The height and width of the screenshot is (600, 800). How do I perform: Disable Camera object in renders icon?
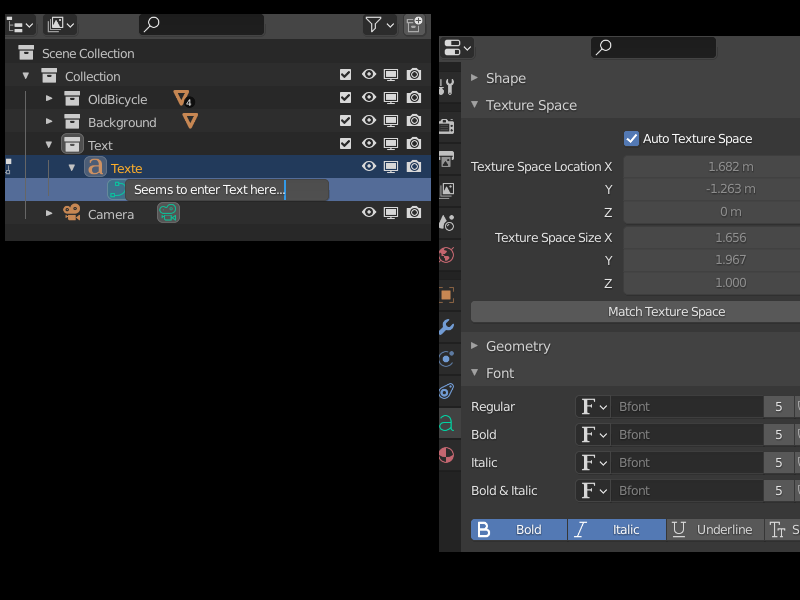(x=414, y=212)
